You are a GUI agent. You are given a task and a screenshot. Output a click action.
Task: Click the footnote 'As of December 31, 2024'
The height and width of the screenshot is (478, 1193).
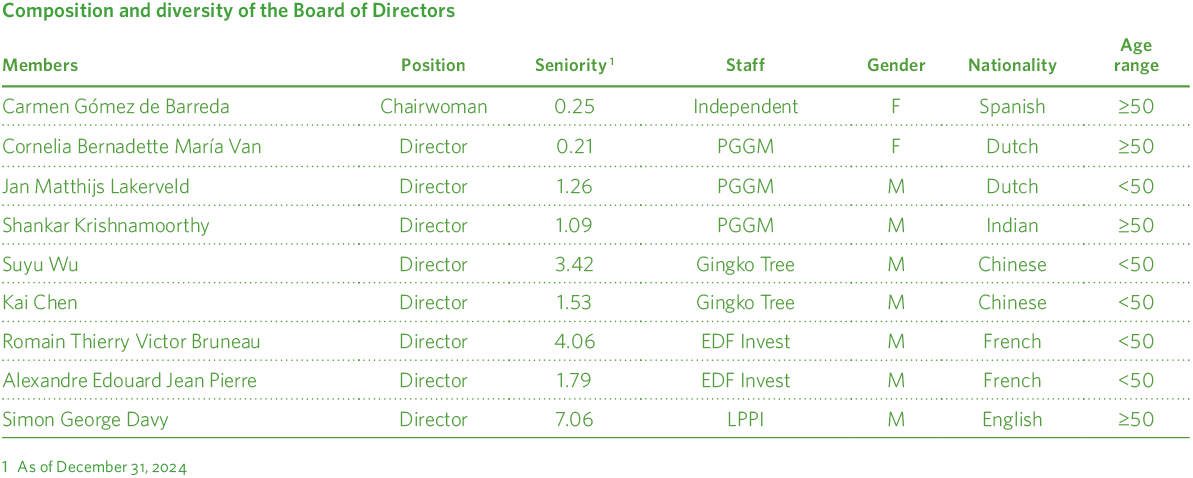tap(100, 467)
